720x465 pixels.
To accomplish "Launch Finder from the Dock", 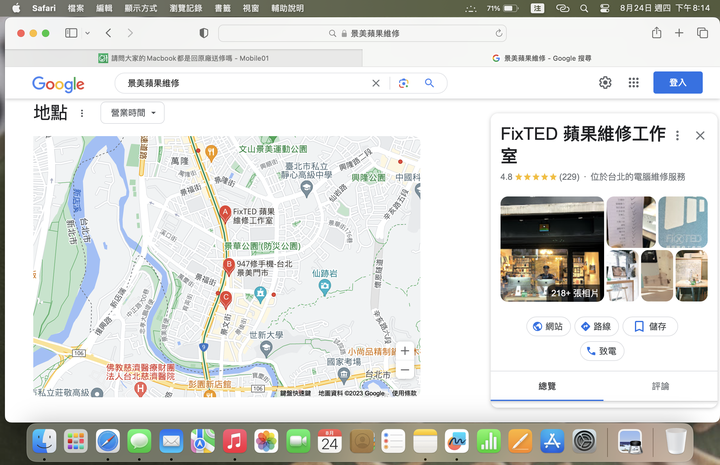I will (x=44, y=441).
